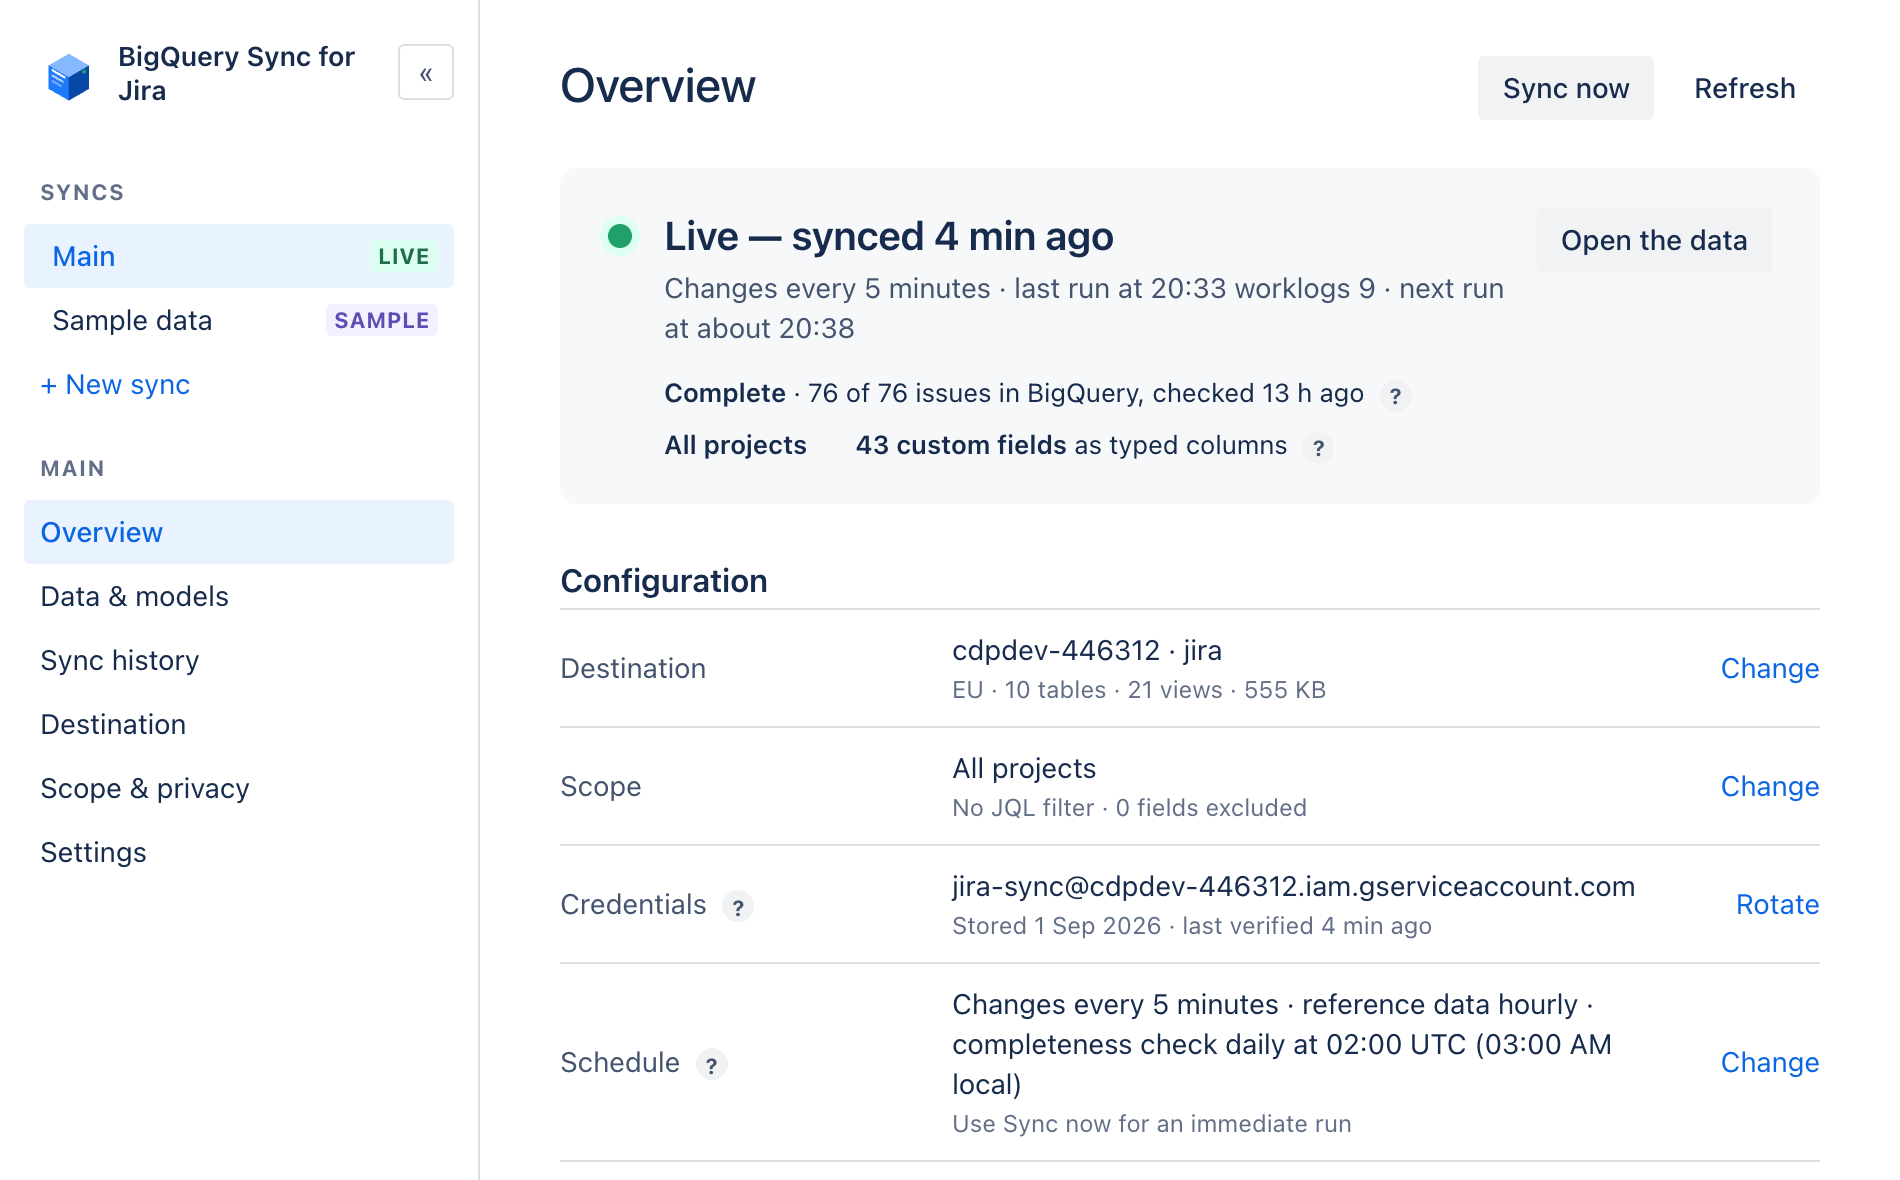The width and height of the screenshot is (1900, 1180).
Task: Change the Scope configuration
Action: pyautogui.click(x=1770, y=786)
